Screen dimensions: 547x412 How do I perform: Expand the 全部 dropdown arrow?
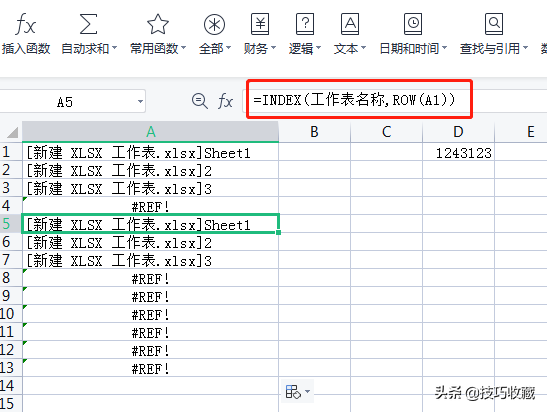[x=228, y=48]
